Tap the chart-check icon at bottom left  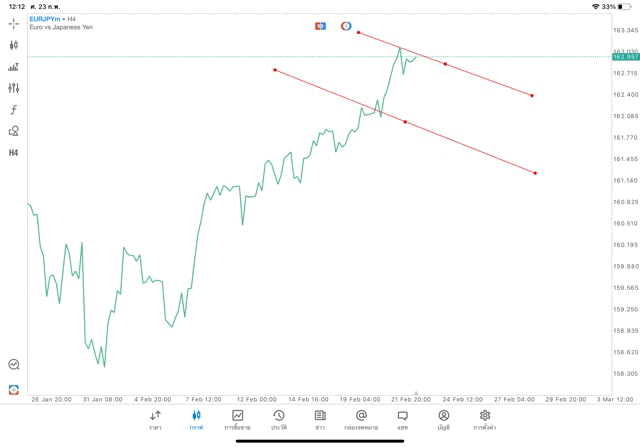click(14, 365)
